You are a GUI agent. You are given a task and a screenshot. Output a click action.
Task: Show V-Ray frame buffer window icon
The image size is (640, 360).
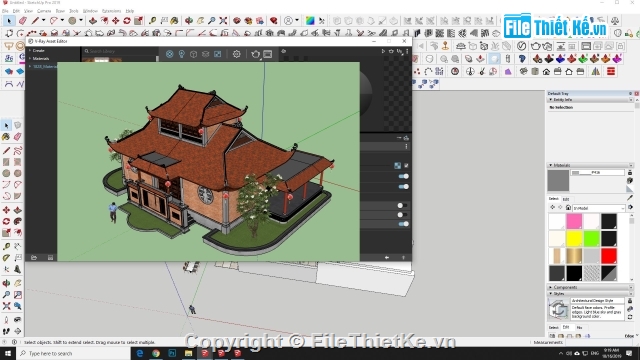click(268, 54)
